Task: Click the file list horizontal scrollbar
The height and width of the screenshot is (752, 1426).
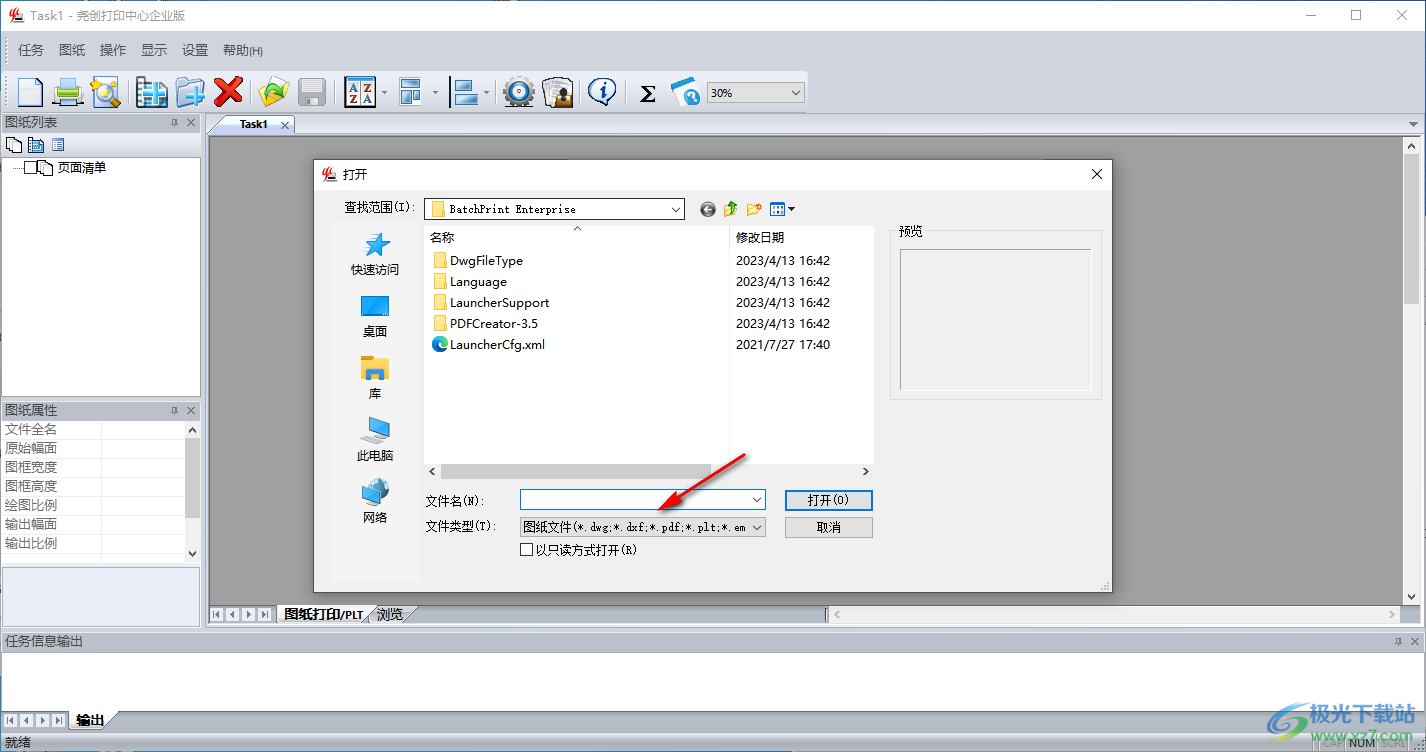Action: coord(575,471)
